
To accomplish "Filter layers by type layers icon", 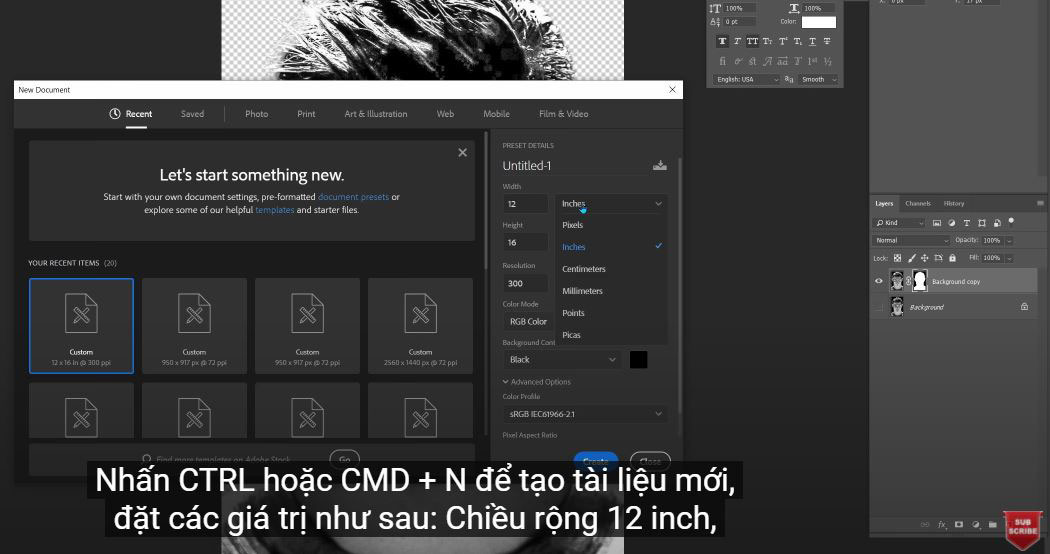I will tap(967, 223).
